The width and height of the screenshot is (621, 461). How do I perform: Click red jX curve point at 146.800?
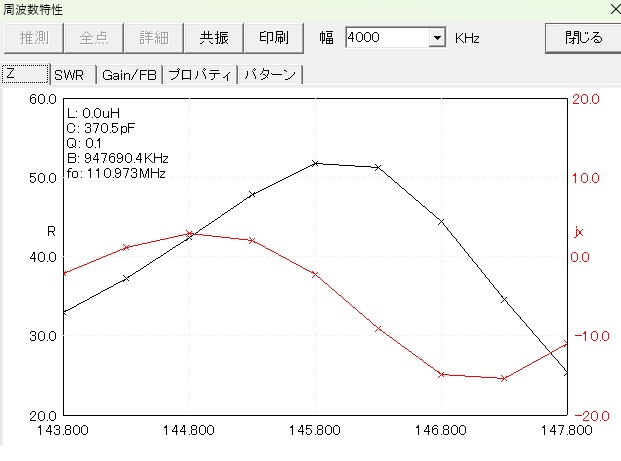coord(441,374)
